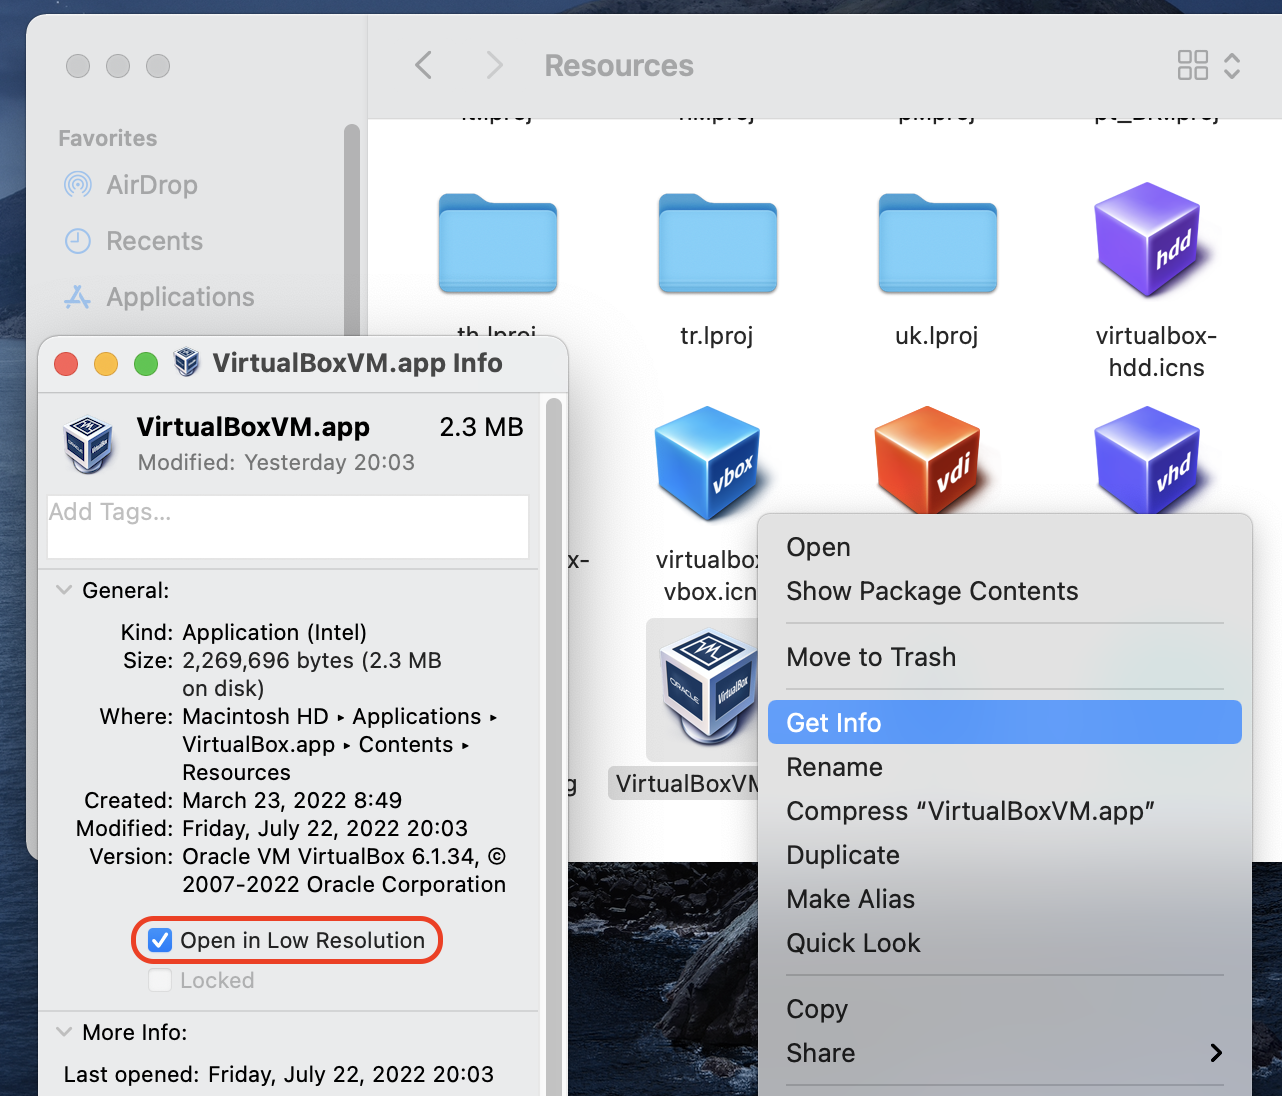The height and width of the screenshot is (1096, 1282).
Task: Choose Quick Look
Action: (x=1004, y=943)
